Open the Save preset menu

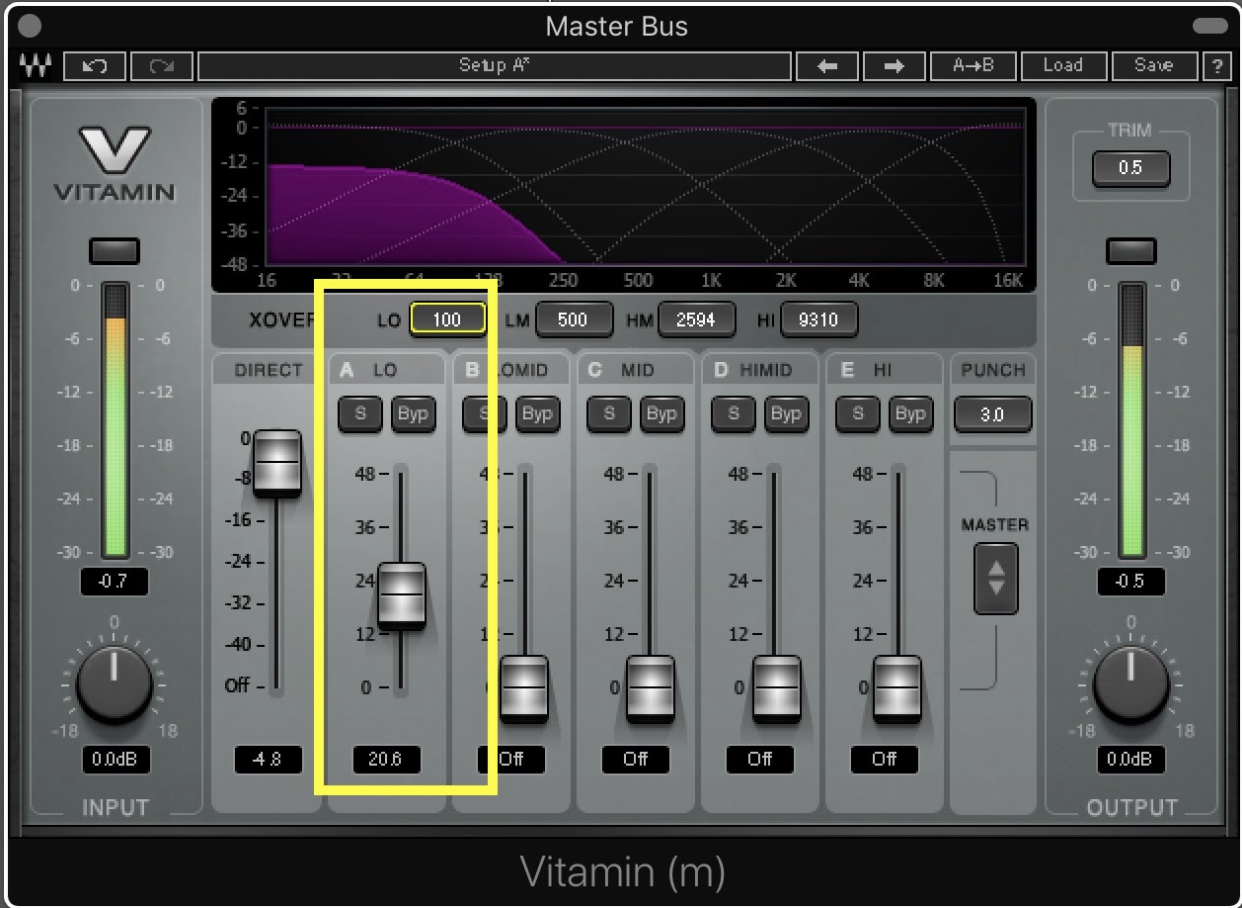tap(1153, 66)
